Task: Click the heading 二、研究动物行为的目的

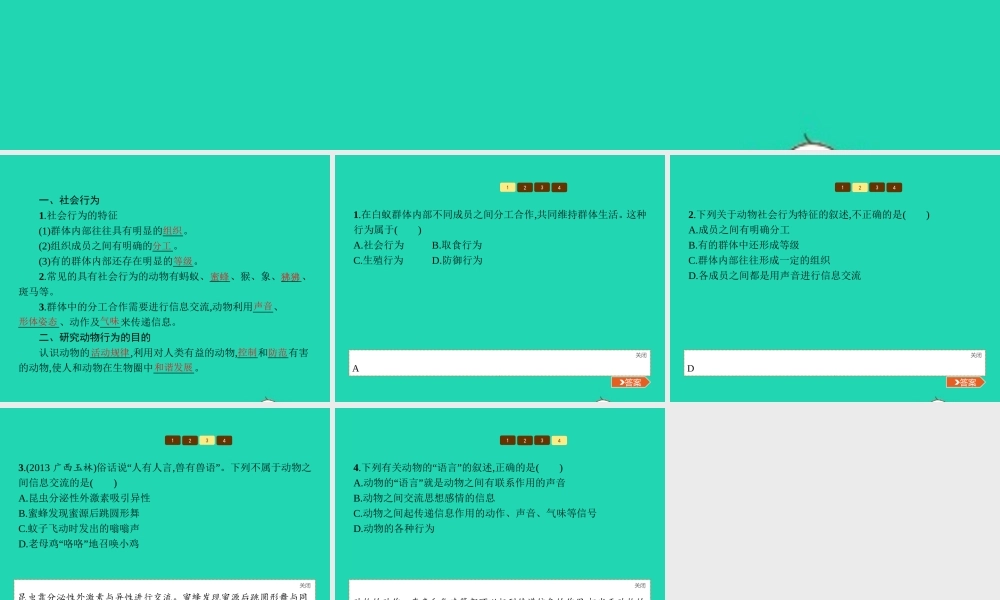Action: [94, 337]
